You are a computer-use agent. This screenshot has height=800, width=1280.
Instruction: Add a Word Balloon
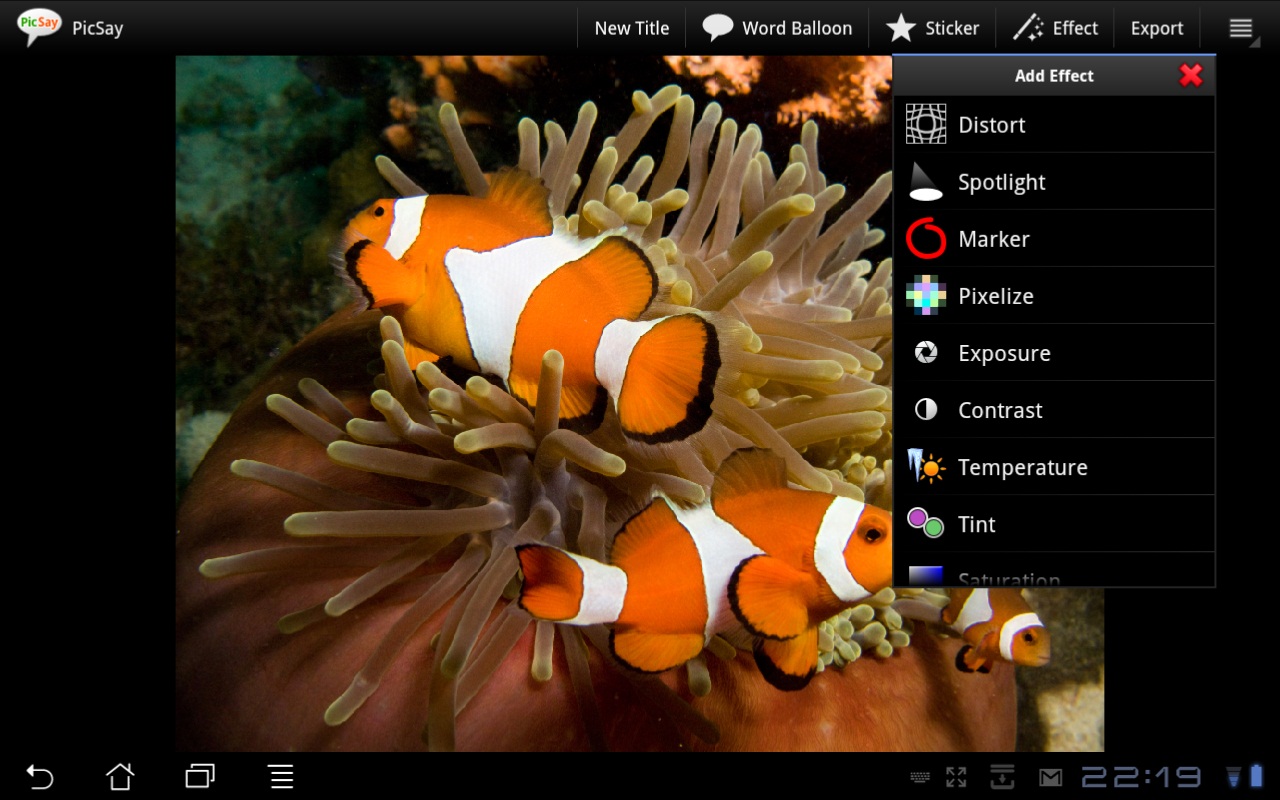pyautogui.click(x=777, y=28)
